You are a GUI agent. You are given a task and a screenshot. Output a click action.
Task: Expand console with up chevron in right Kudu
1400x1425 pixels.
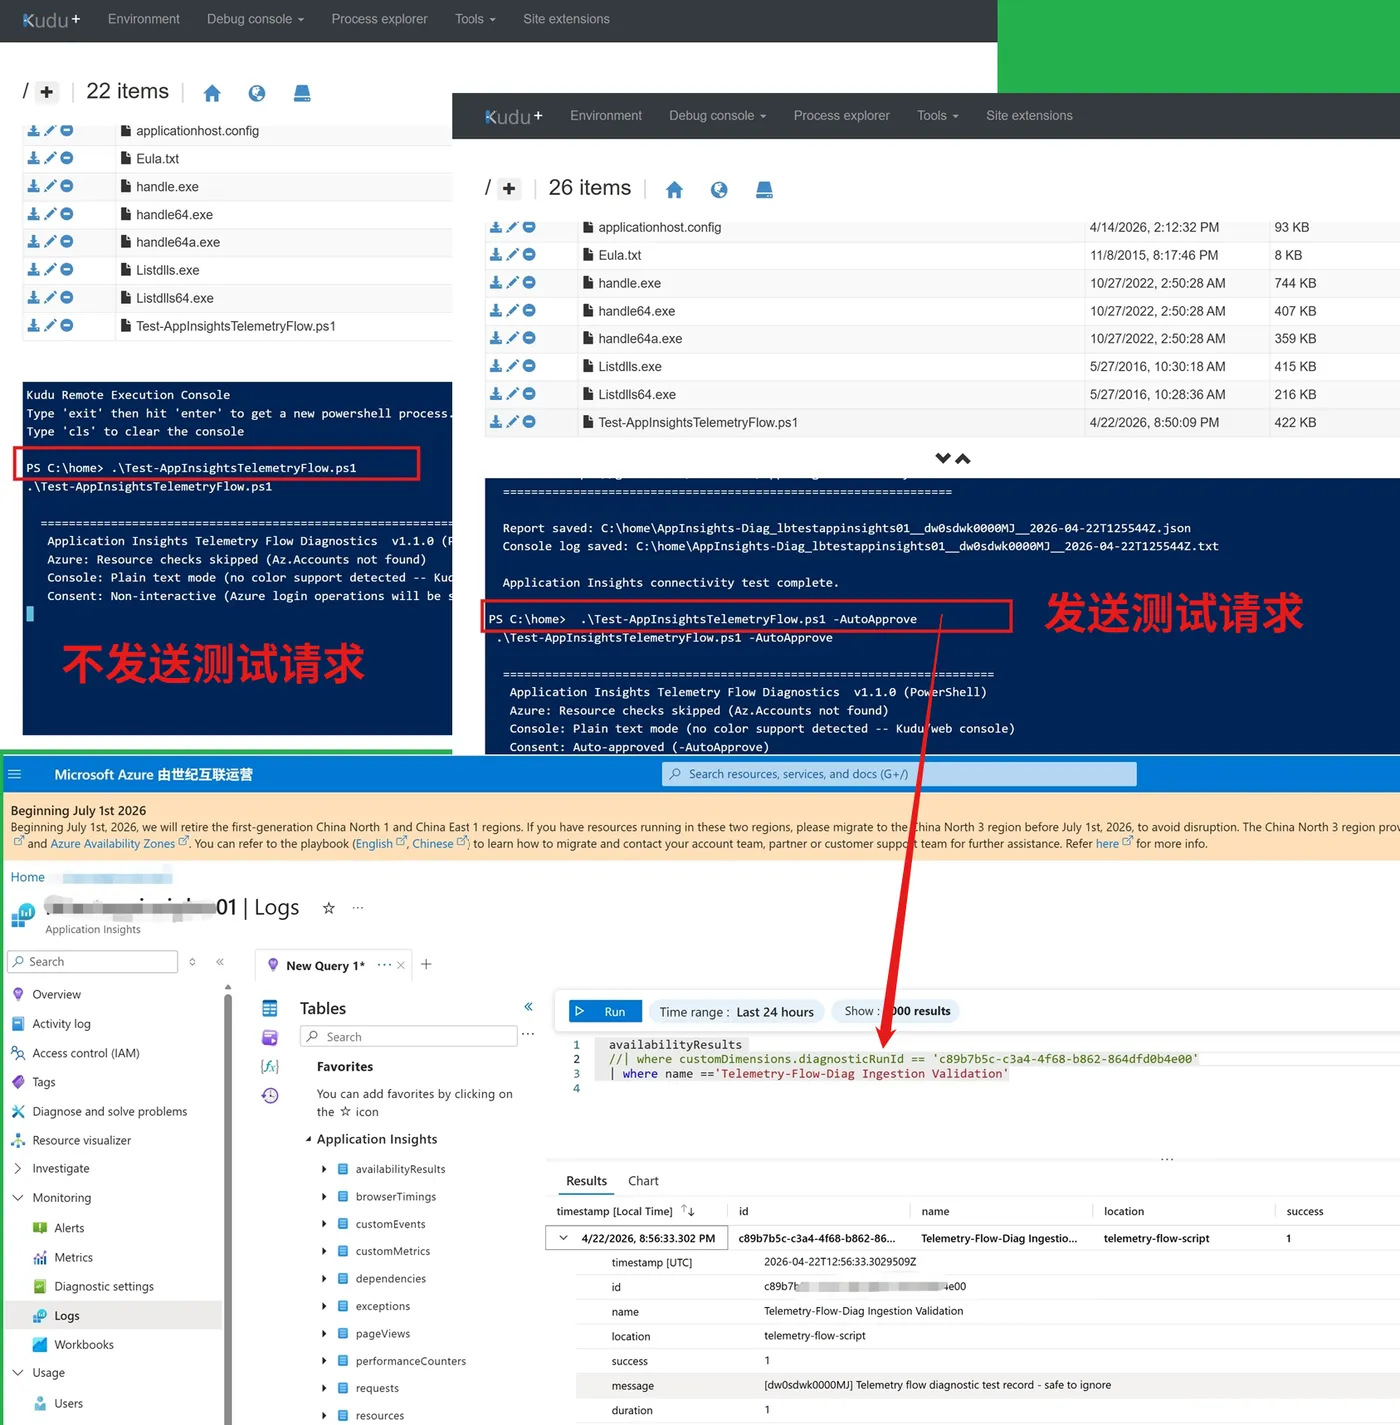pyautogui.click(x=963, y=458)
